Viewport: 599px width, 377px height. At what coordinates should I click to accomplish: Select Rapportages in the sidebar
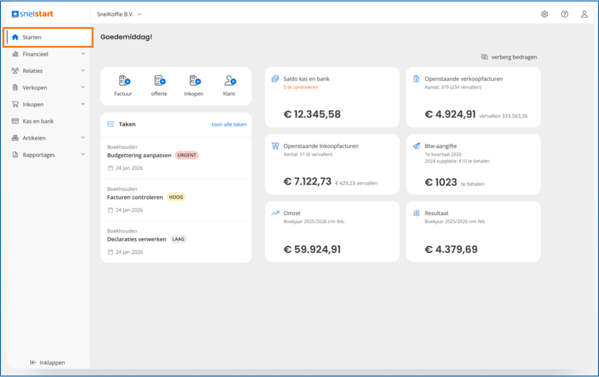click(48, 155)
